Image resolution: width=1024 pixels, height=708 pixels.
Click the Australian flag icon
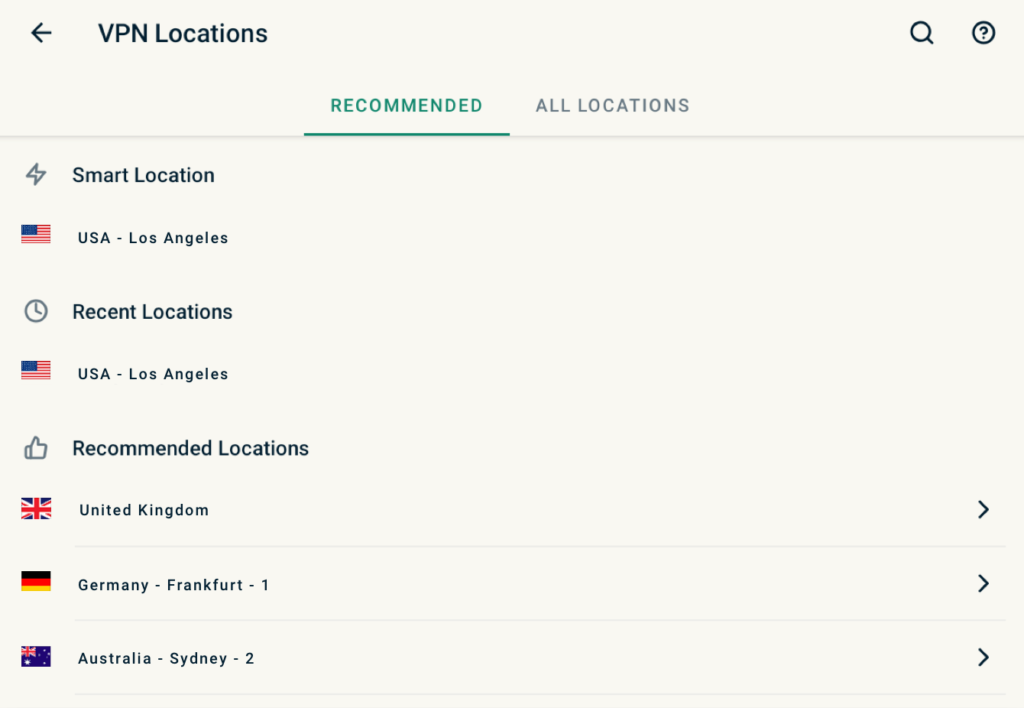pos(36,657)
